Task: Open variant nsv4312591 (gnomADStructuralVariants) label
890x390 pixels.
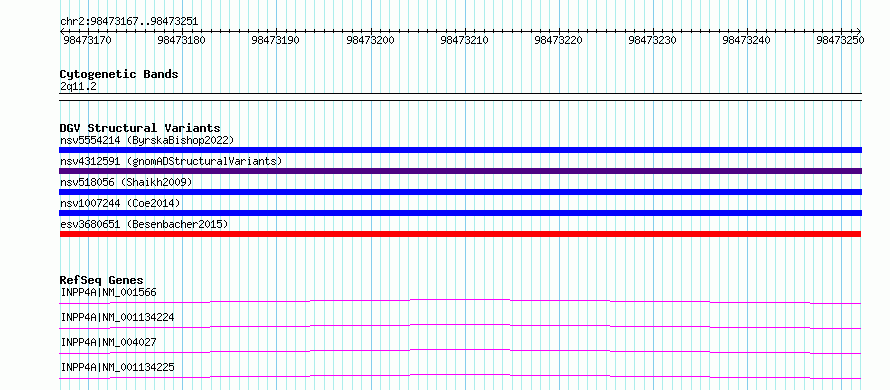Action: coord(171,161)
